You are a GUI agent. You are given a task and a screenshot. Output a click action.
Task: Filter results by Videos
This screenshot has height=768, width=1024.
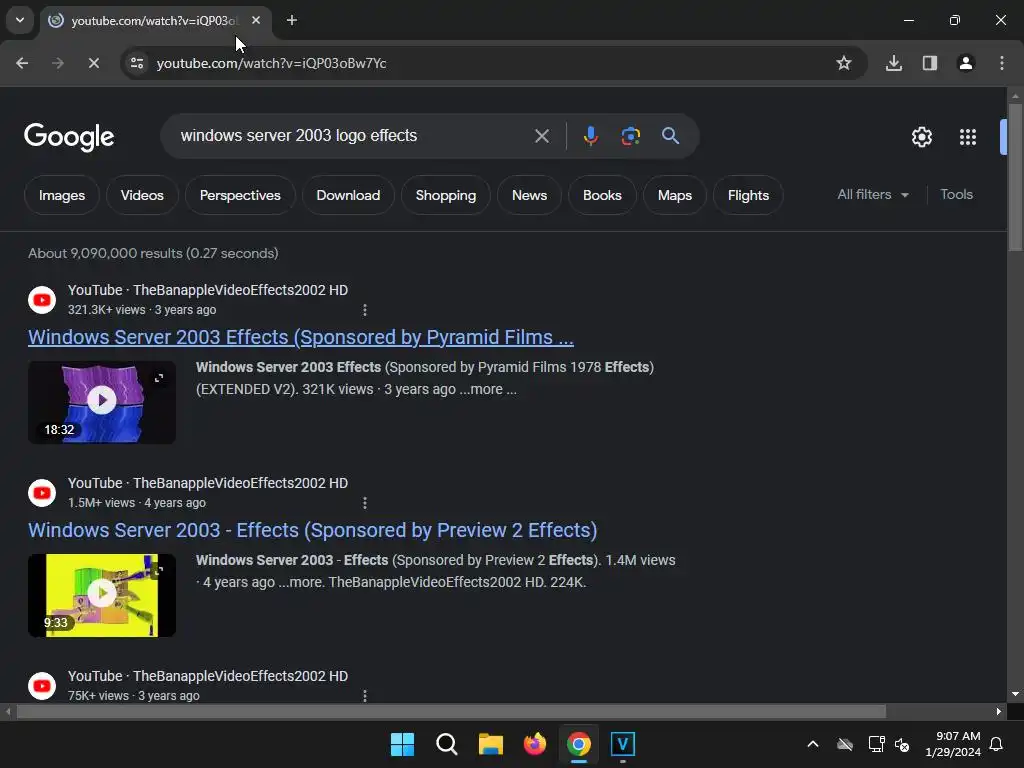point(142,195)
